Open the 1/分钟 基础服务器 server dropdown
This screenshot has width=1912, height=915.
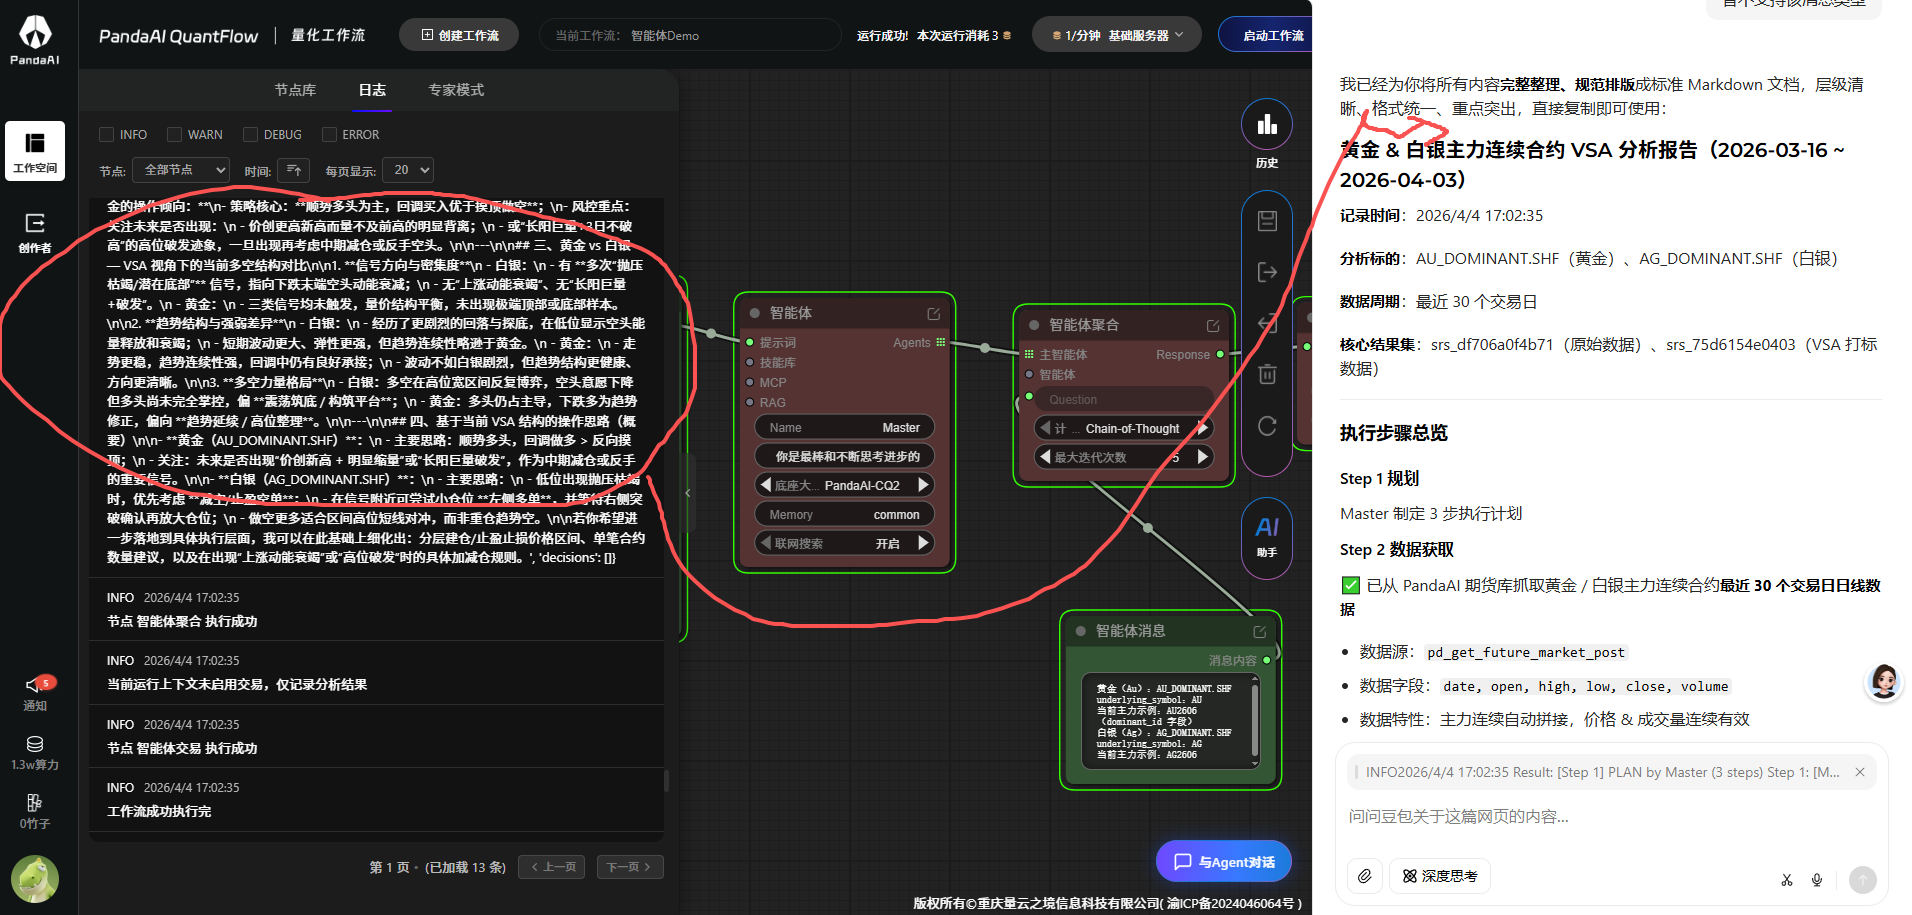point(1115,33)
